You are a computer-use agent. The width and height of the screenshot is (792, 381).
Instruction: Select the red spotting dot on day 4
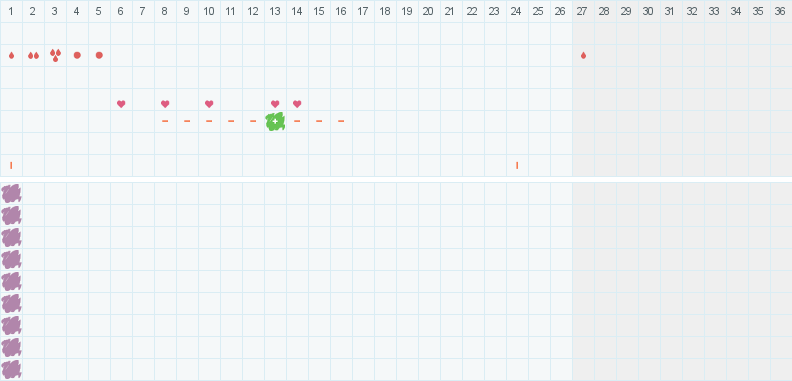(77, 55)
